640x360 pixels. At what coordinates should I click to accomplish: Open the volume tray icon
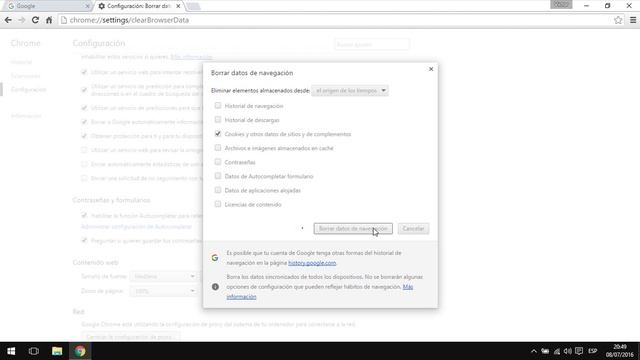pyautogui.click(x=568, y=351)
